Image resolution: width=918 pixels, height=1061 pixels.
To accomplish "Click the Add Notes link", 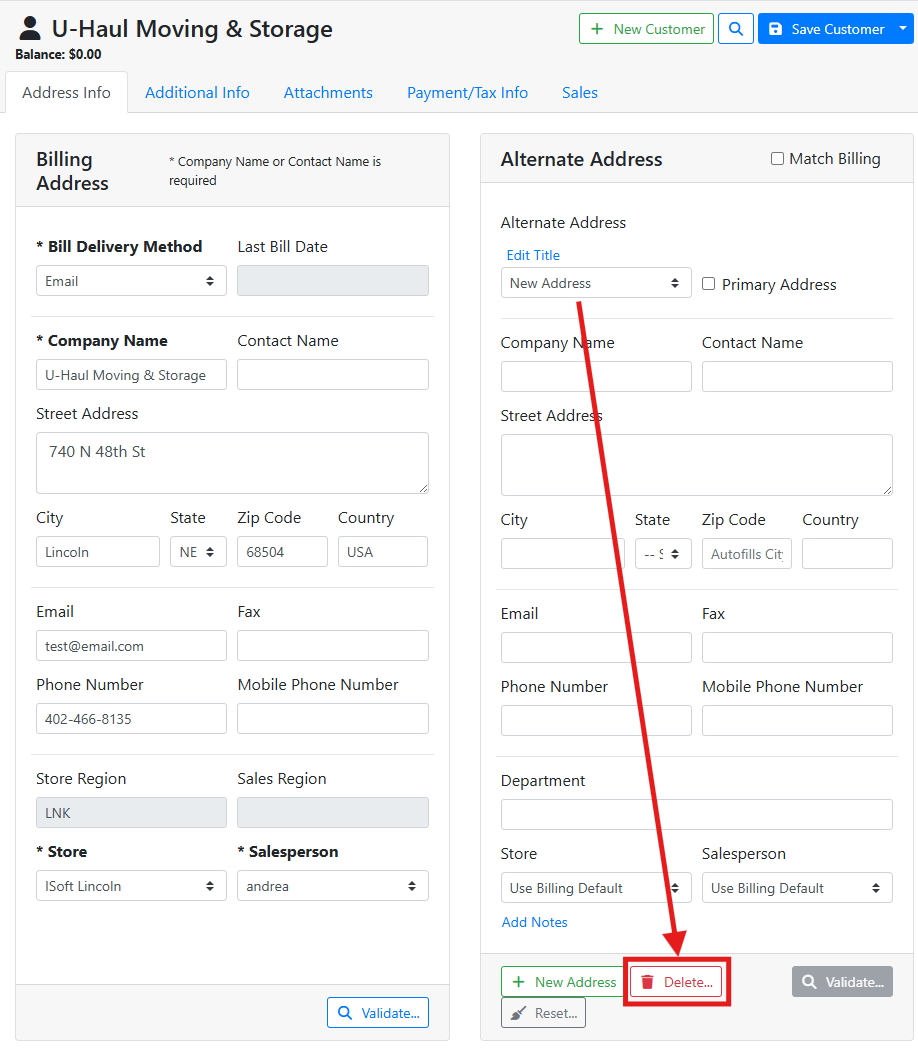I will point(534,922).
